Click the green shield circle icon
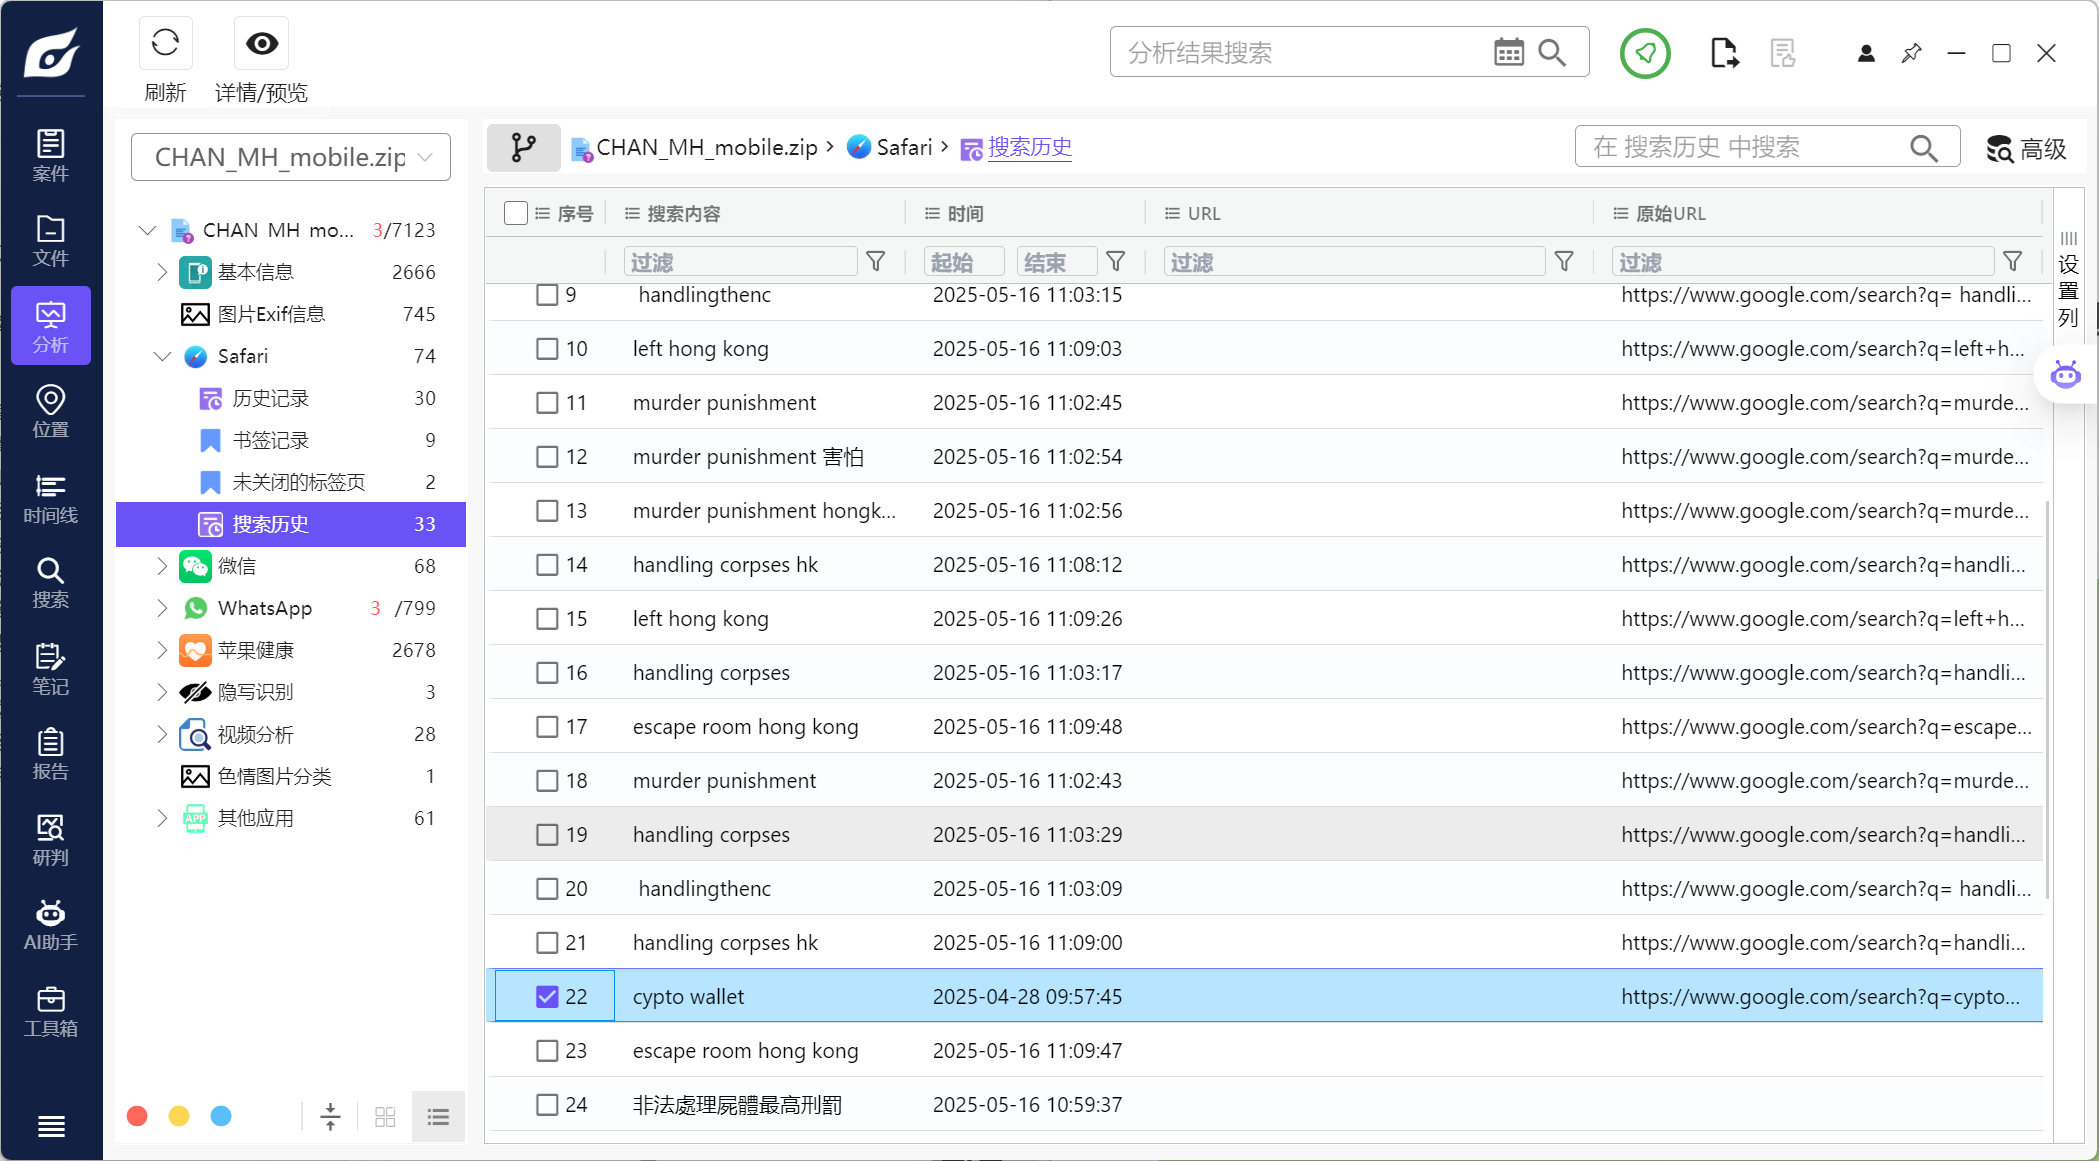This screenshot has height=1161, width=2099. (x=1644, y=53)
